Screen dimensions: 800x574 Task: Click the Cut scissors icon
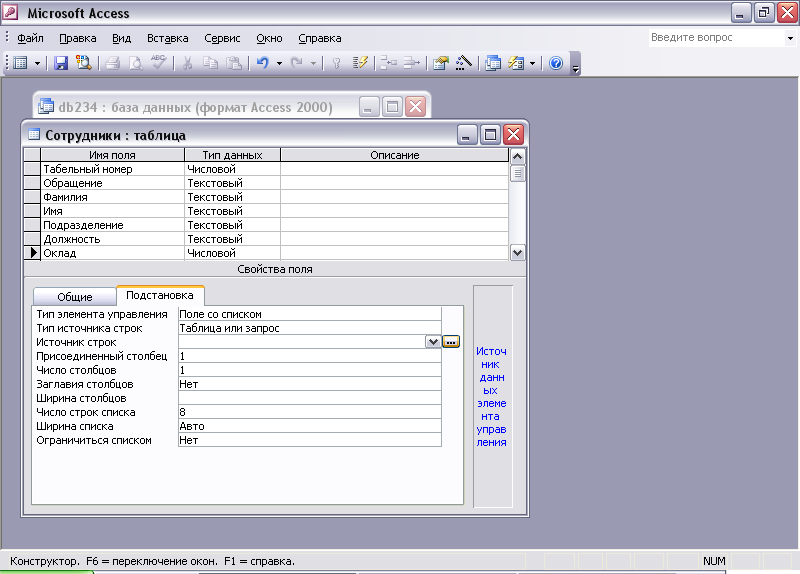click(x=187, y=63)
